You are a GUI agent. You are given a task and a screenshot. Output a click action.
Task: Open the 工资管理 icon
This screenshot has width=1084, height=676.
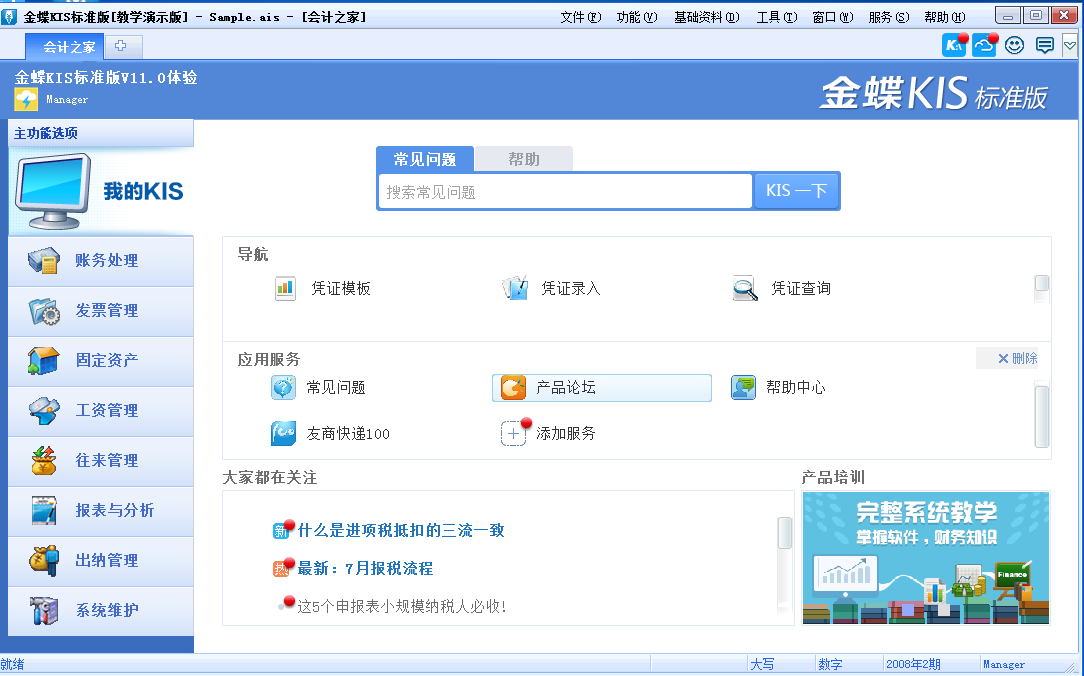44,411
